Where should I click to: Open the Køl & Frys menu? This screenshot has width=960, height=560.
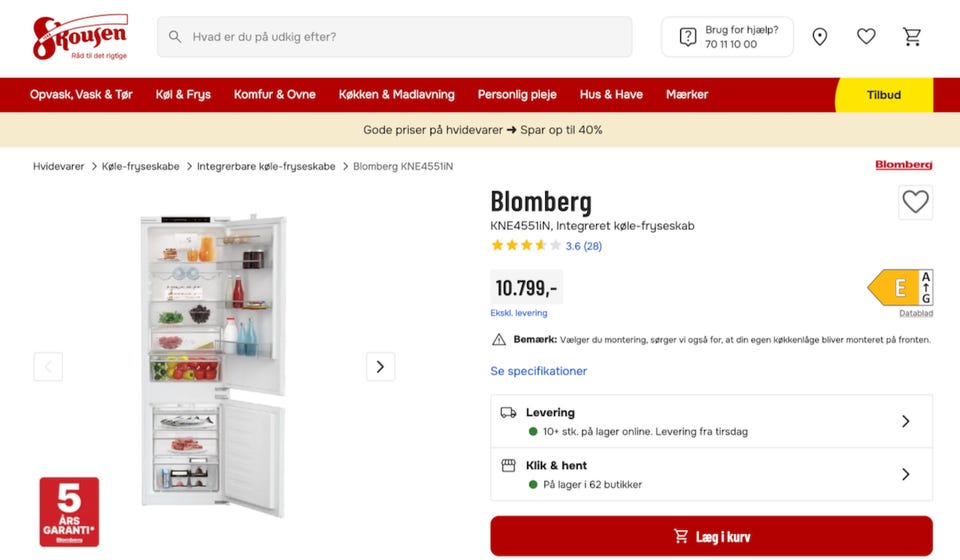183,95
